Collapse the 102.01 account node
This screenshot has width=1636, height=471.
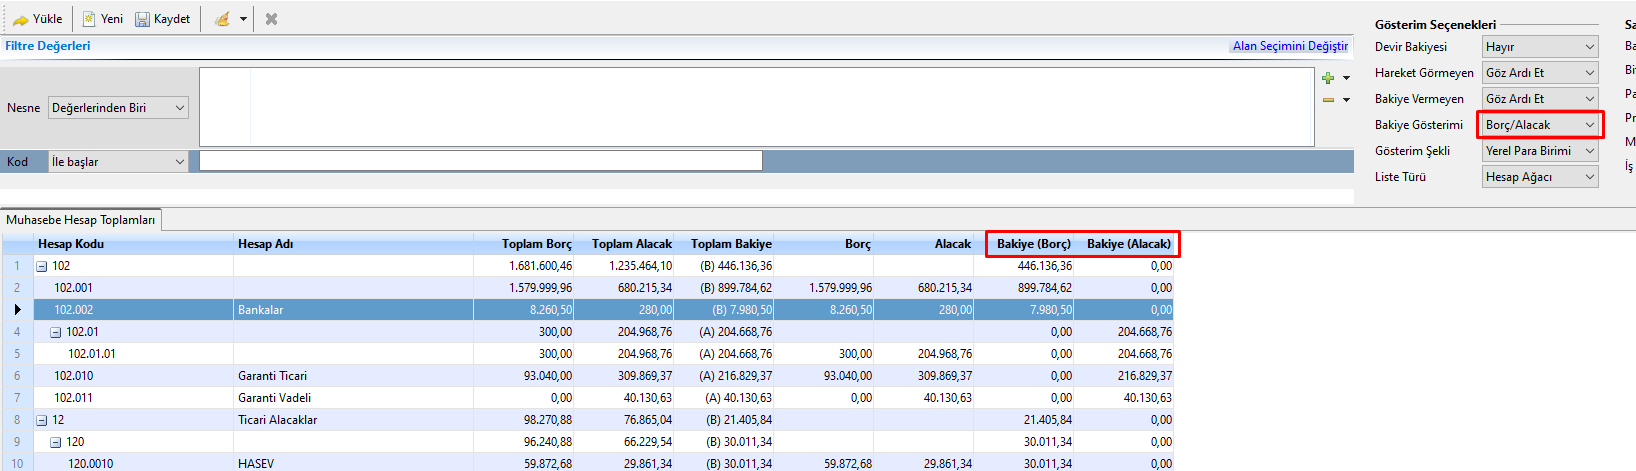56,332
